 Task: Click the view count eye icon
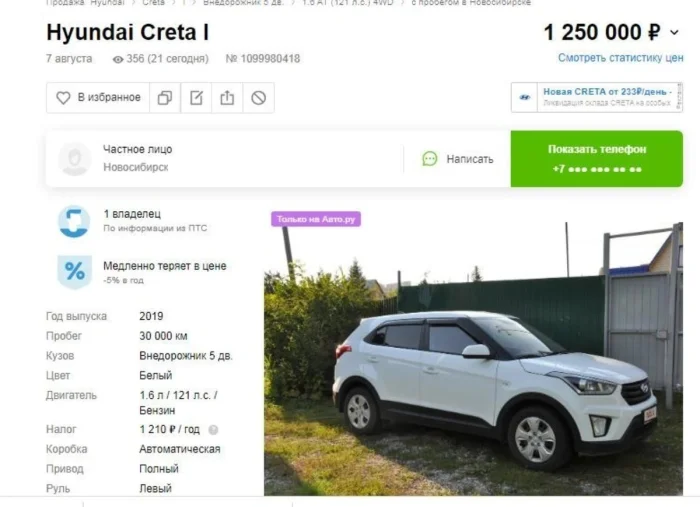(118, 59)
